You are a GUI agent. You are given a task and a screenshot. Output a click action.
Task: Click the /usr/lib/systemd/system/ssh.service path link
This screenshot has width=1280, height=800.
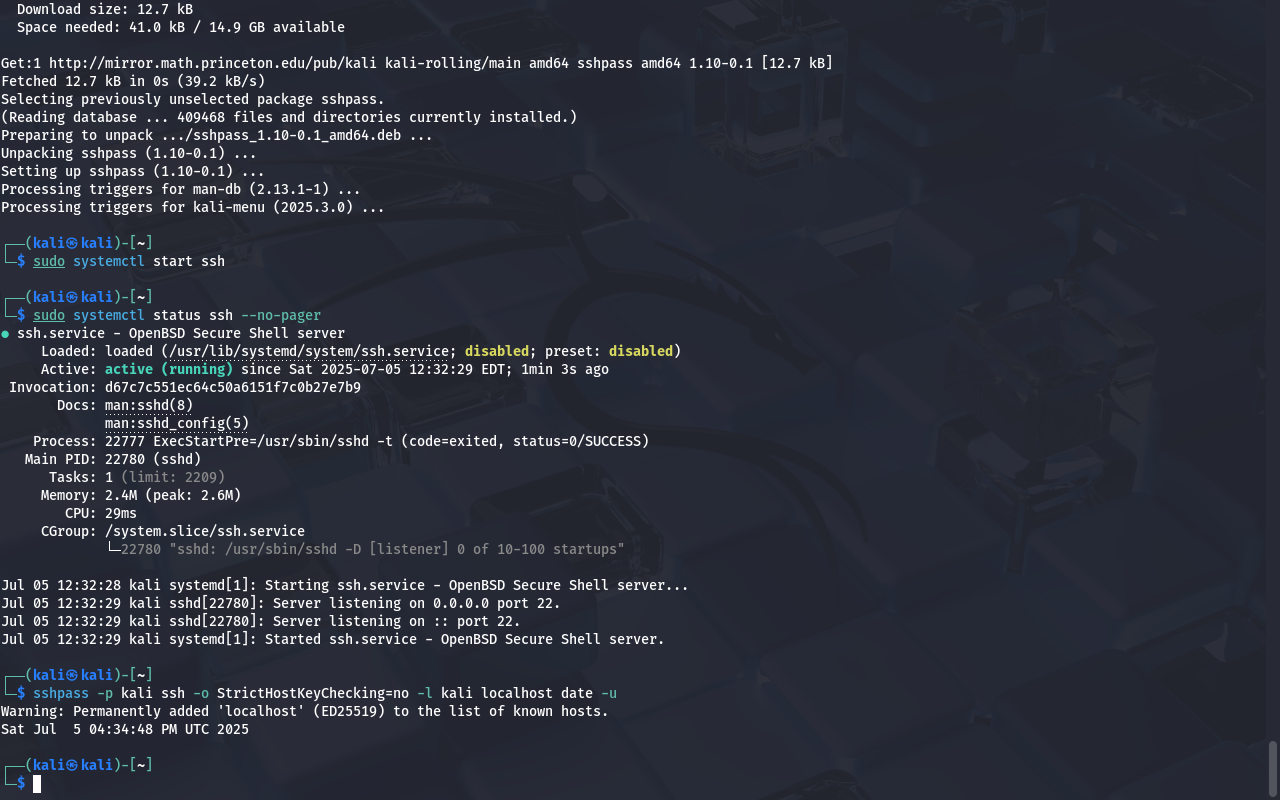pos(309,351)
